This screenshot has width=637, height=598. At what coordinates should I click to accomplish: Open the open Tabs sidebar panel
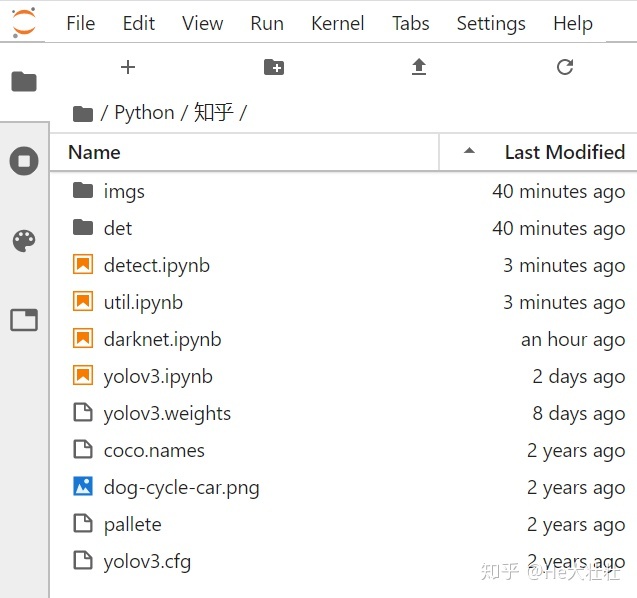tap(24, 320)
